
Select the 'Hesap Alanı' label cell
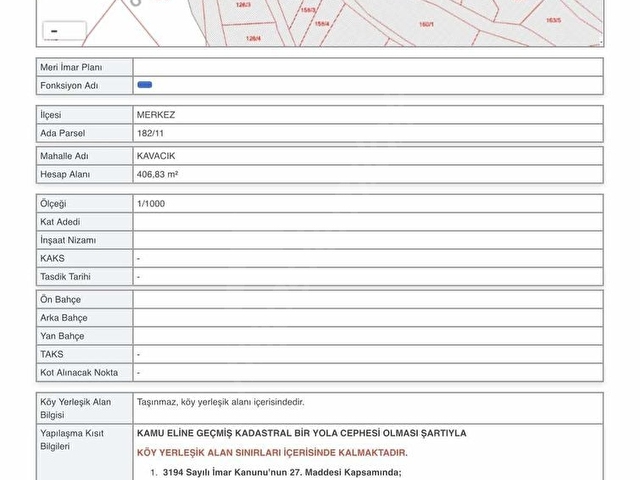[x=84, y=175]
